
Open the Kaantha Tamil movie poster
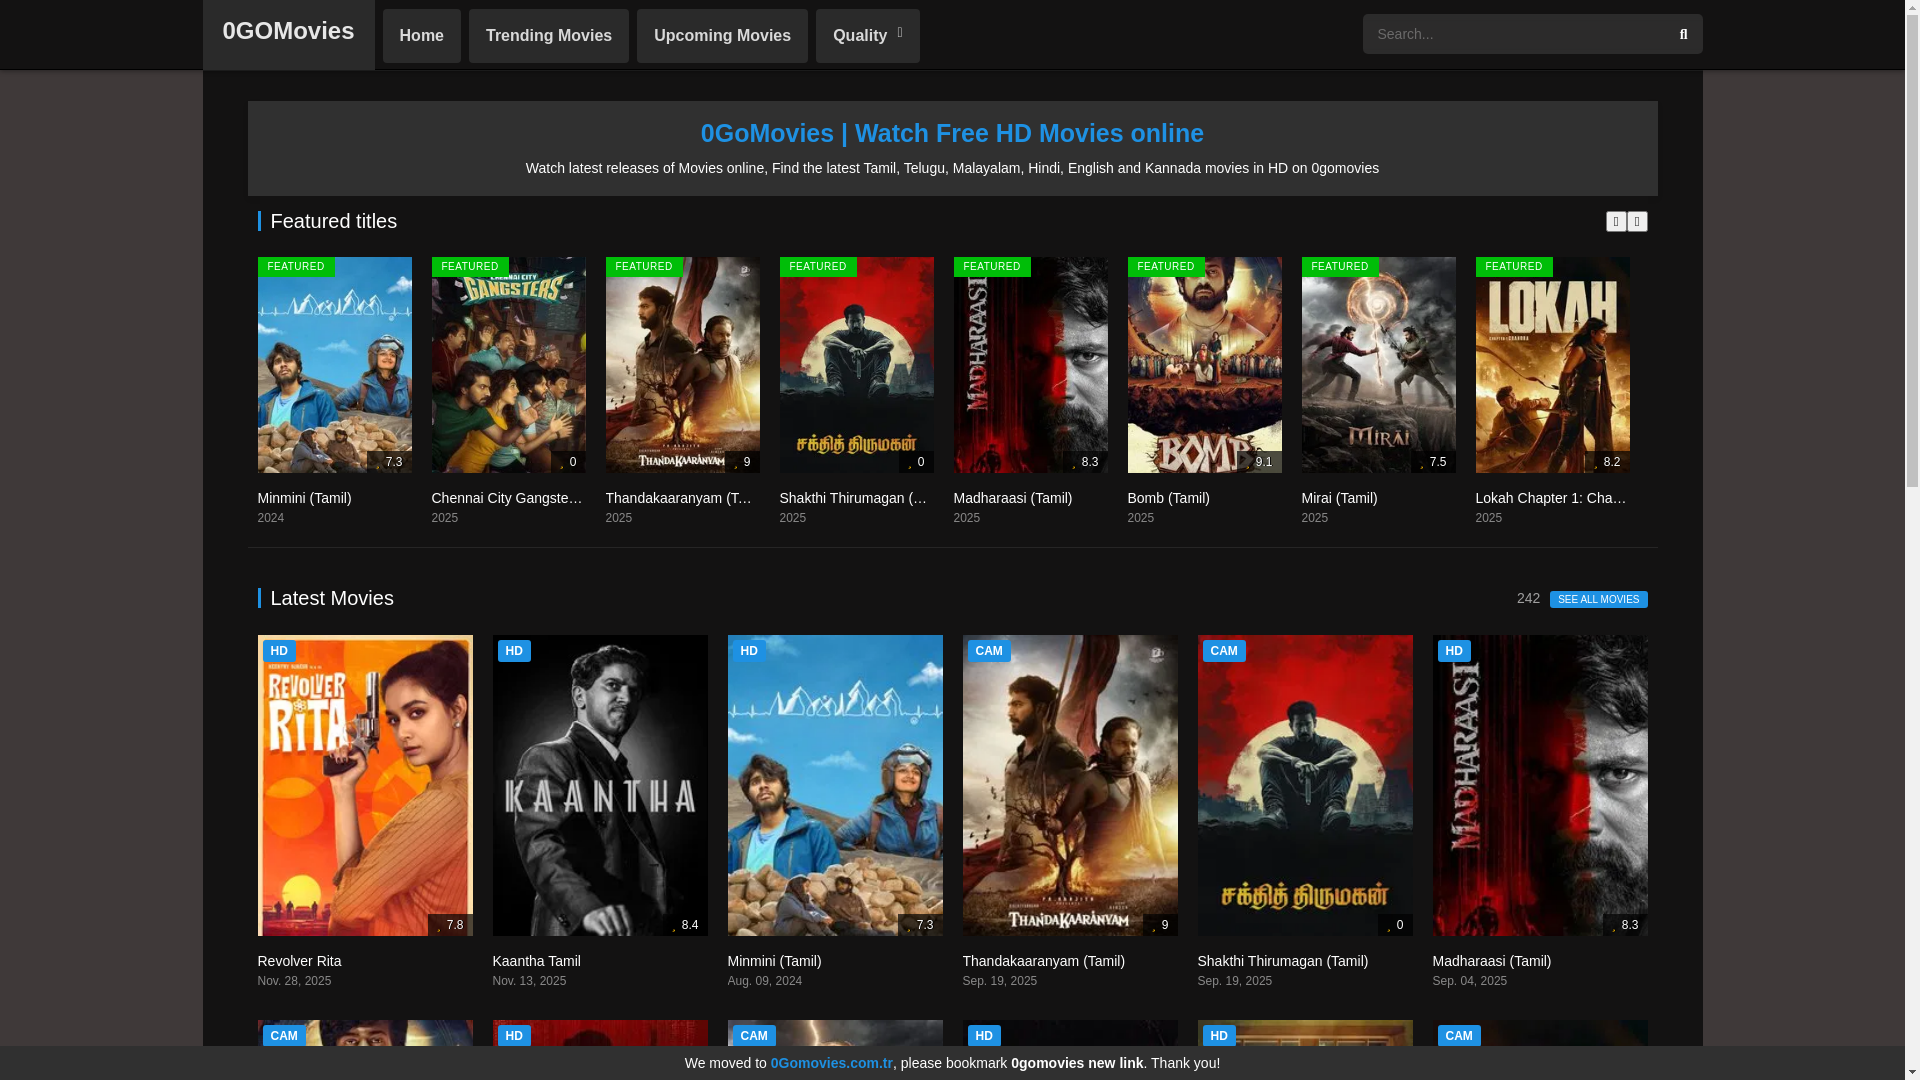[x=599, y=785]
